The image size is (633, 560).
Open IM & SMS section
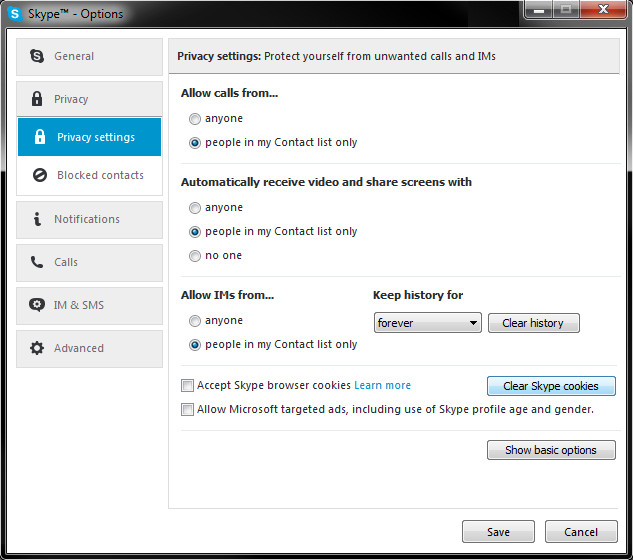tap(89, 306)
